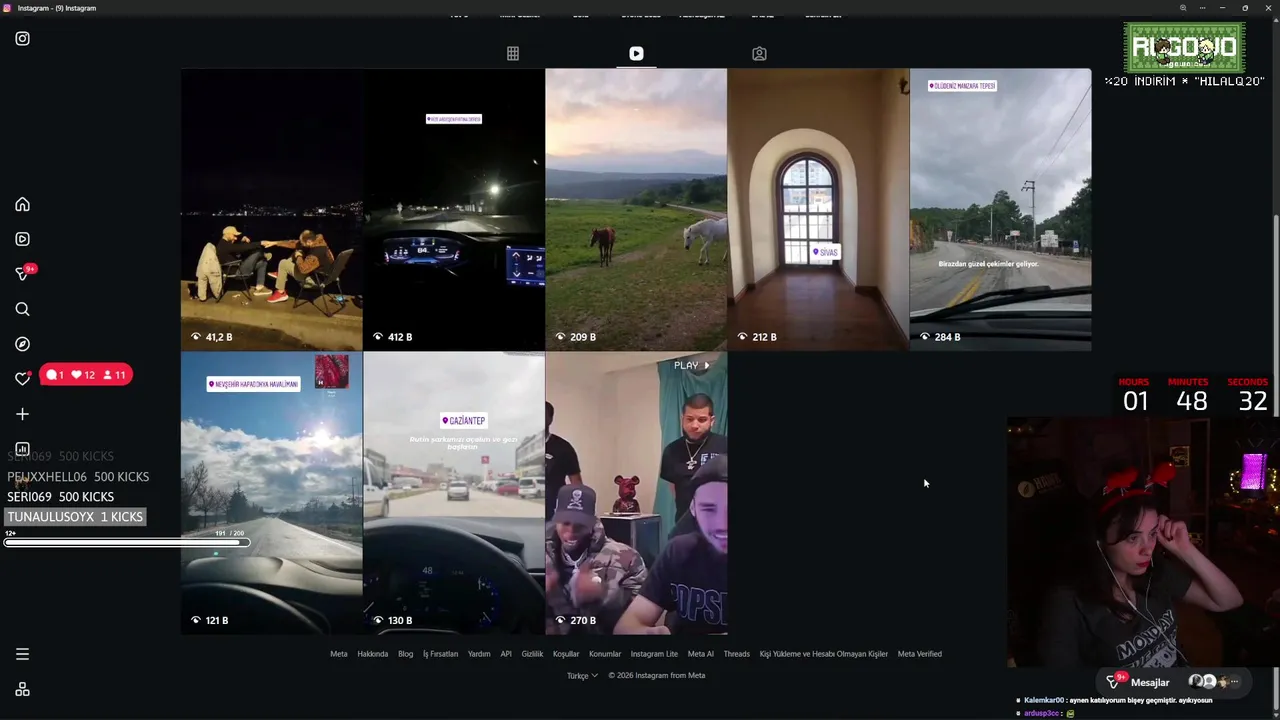Open the Meta AI footer link
Screen dimensions: 1280x720
tap(701, 654)
